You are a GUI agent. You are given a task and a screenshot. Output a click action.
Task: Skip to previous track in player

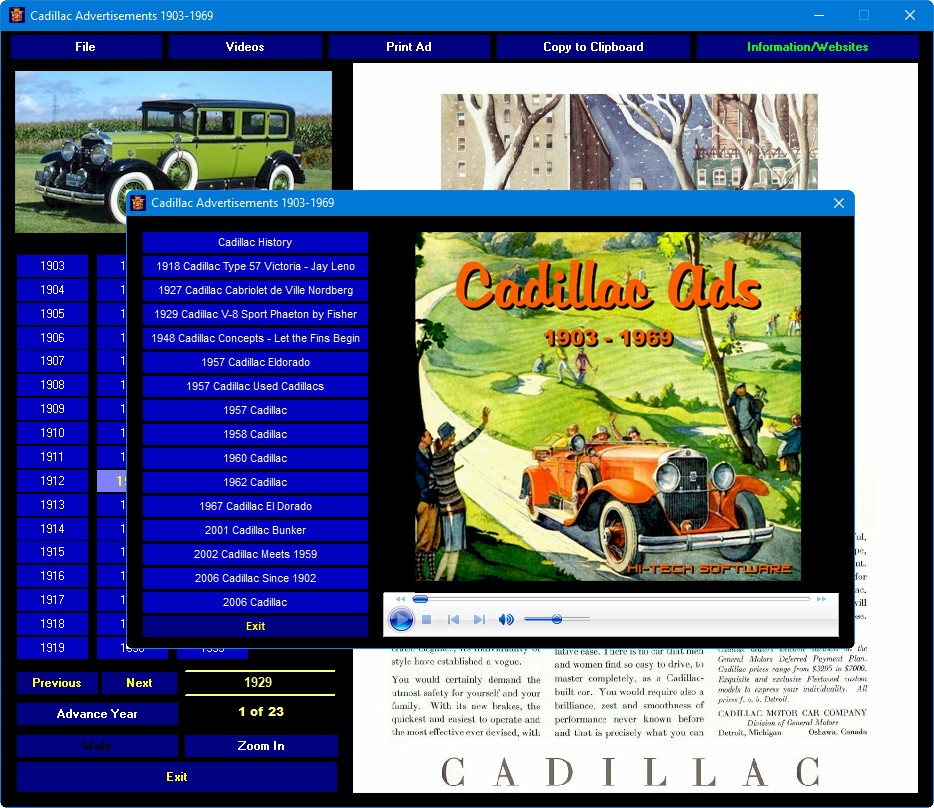(x=453, y=620)
